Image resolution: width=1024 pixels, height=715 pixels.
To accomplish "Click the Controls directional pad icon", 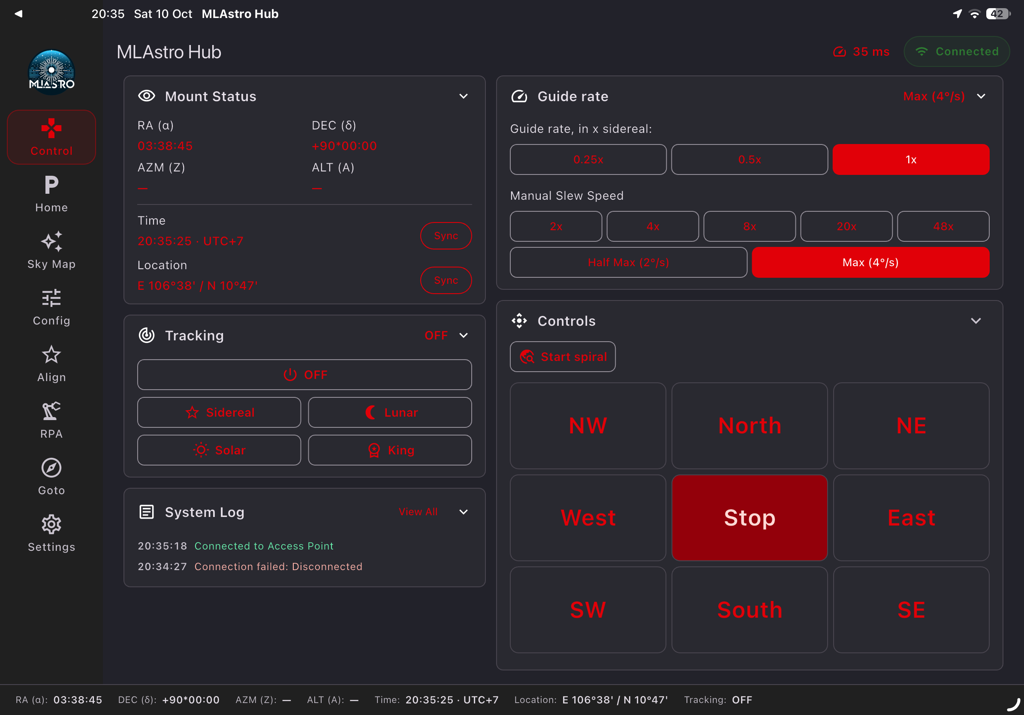I will tap(519, 321).
